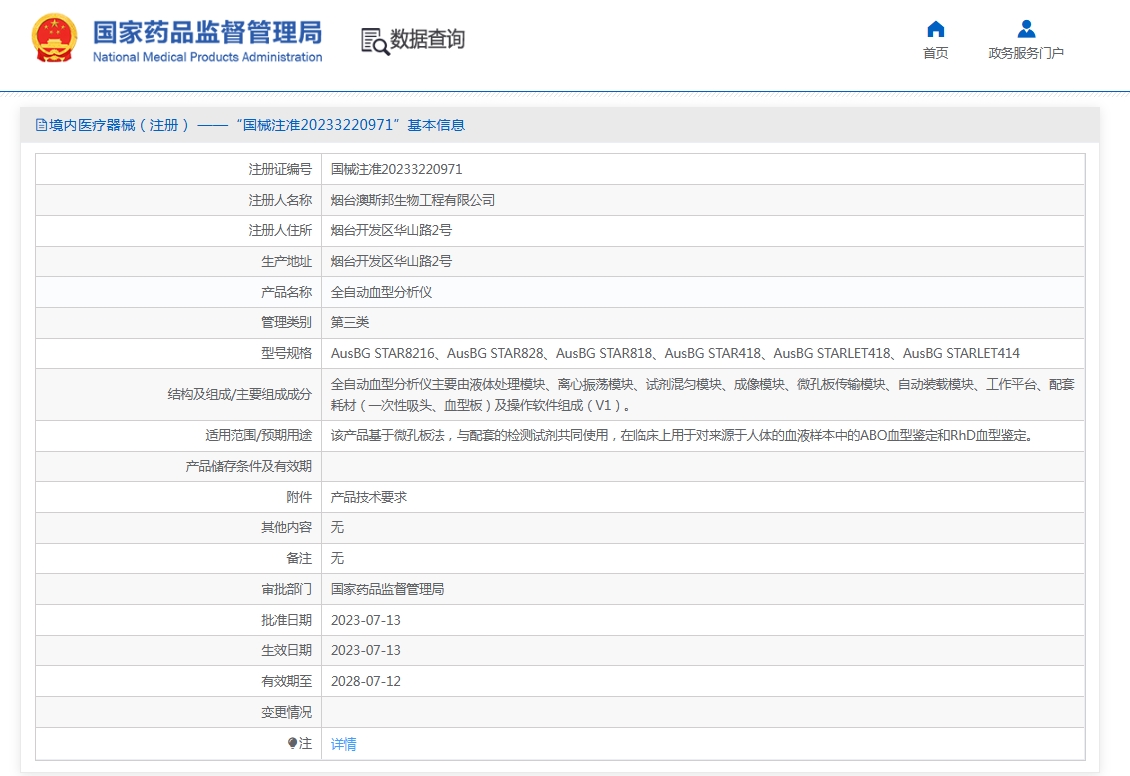Click the 注册证编号 row label
1130x776 pixels.
[x=280, y=169]
